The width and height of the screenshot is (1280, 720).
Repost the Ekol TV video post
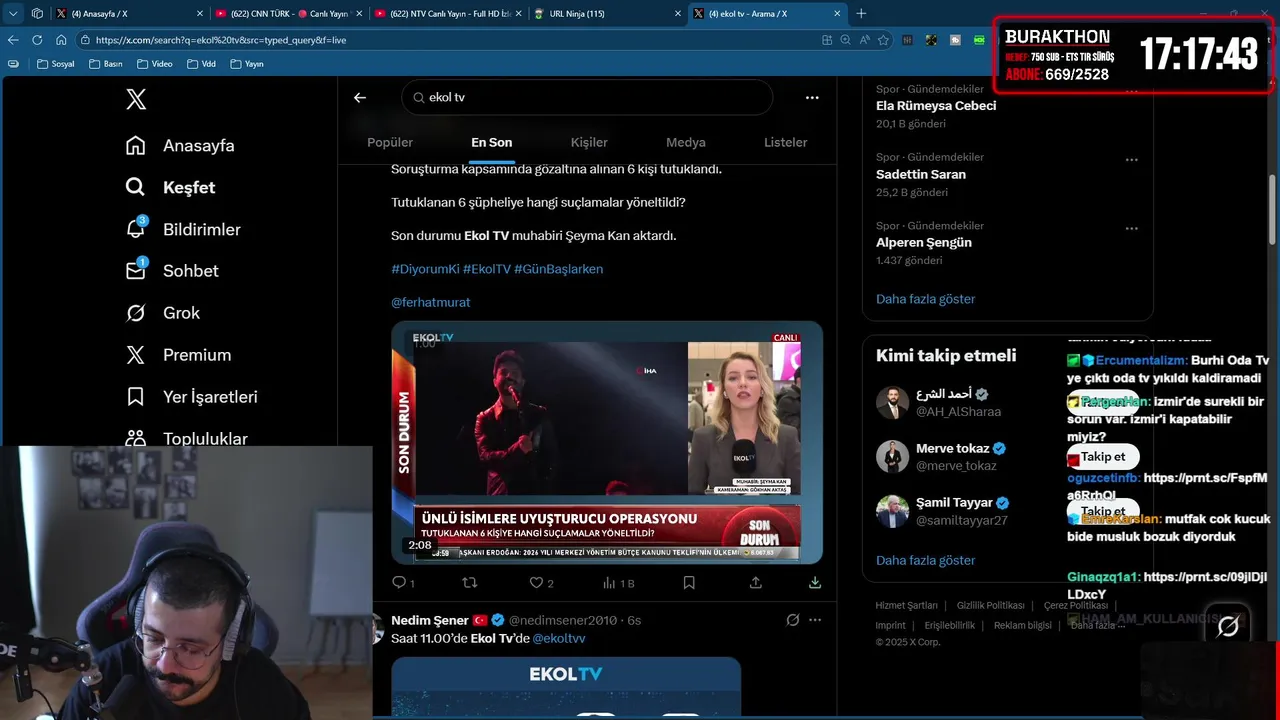(470, 582)
